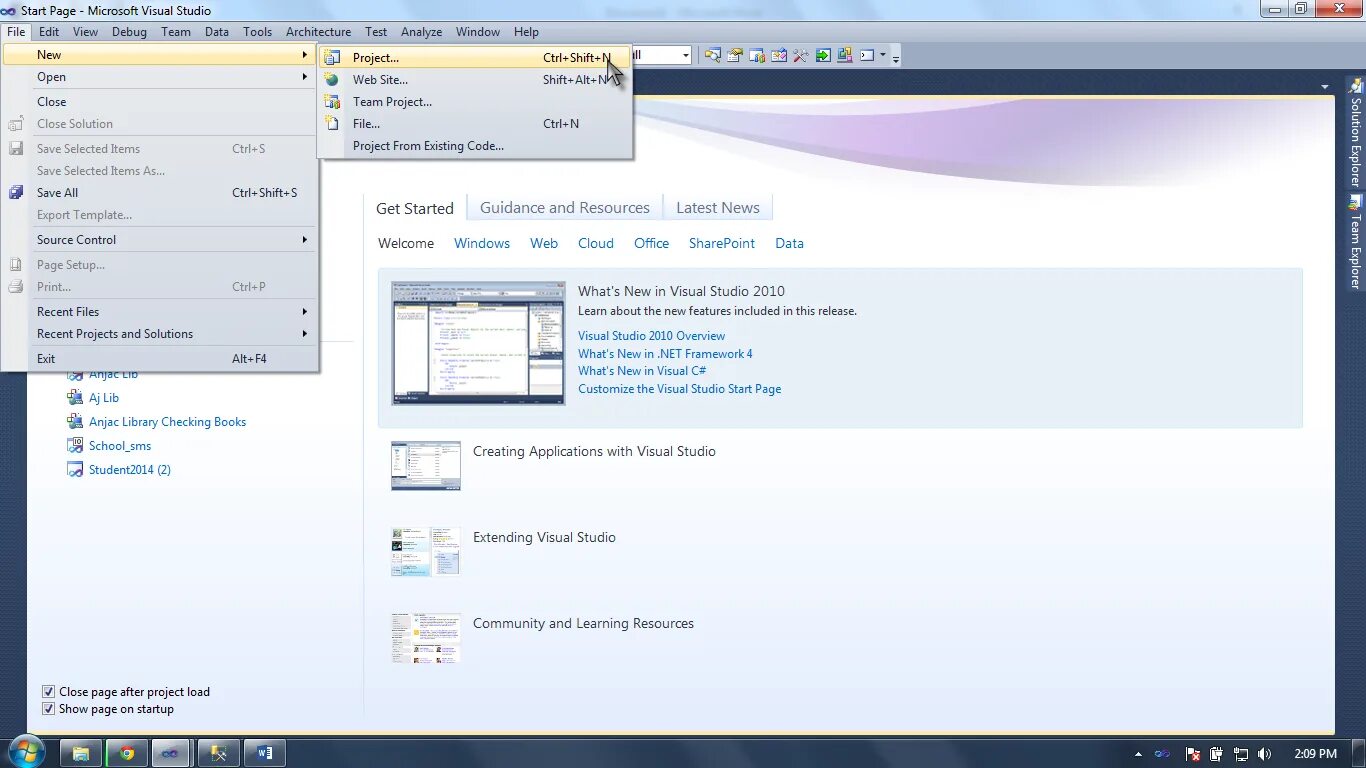Select the Windows category tab

(482, 243)
